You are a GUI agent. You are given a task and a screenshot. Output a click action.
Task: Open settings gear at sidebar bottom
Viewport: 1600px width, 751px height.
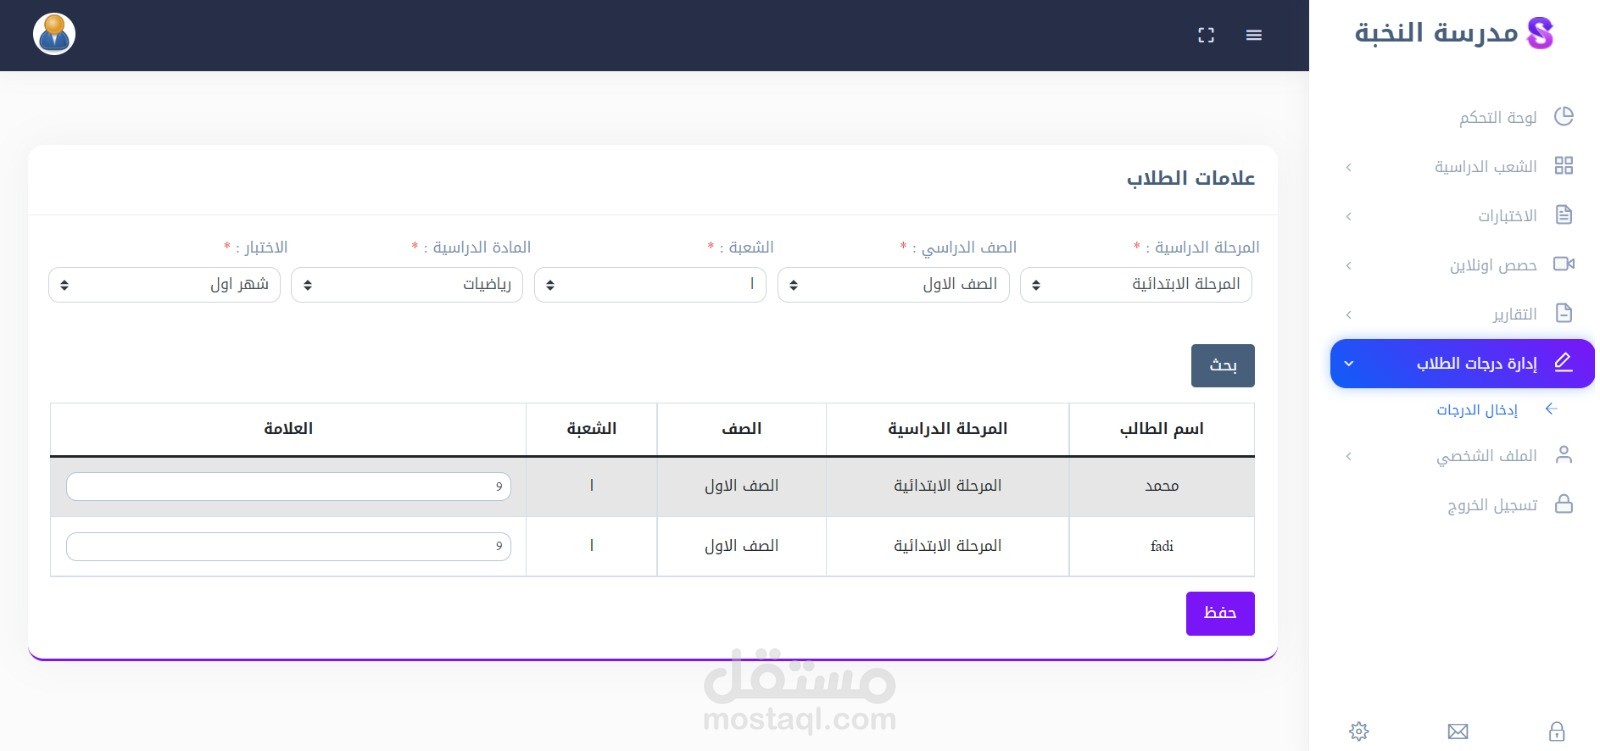1359,731
